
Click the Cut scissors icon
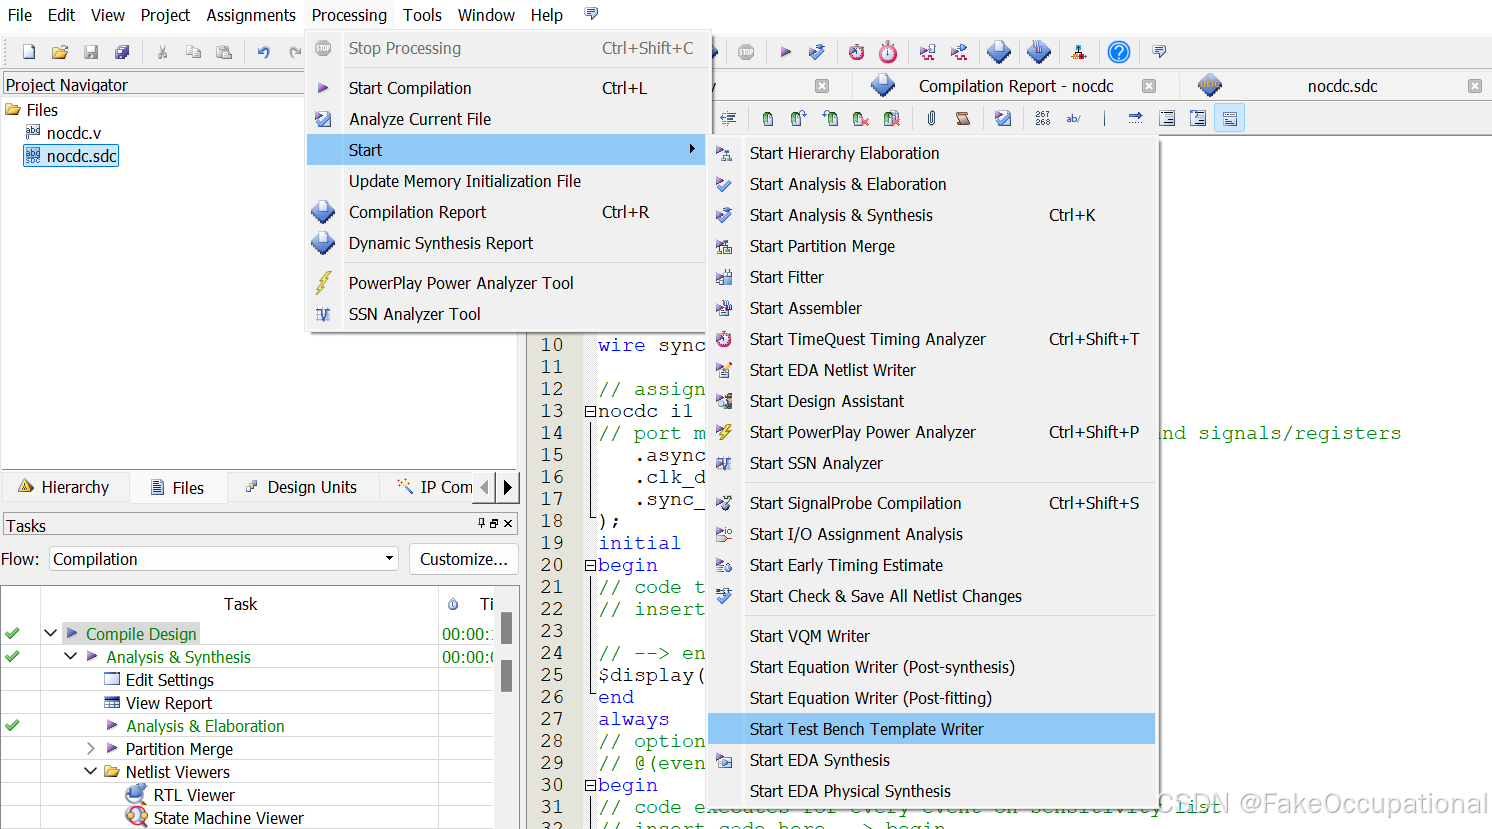point(162,52)
